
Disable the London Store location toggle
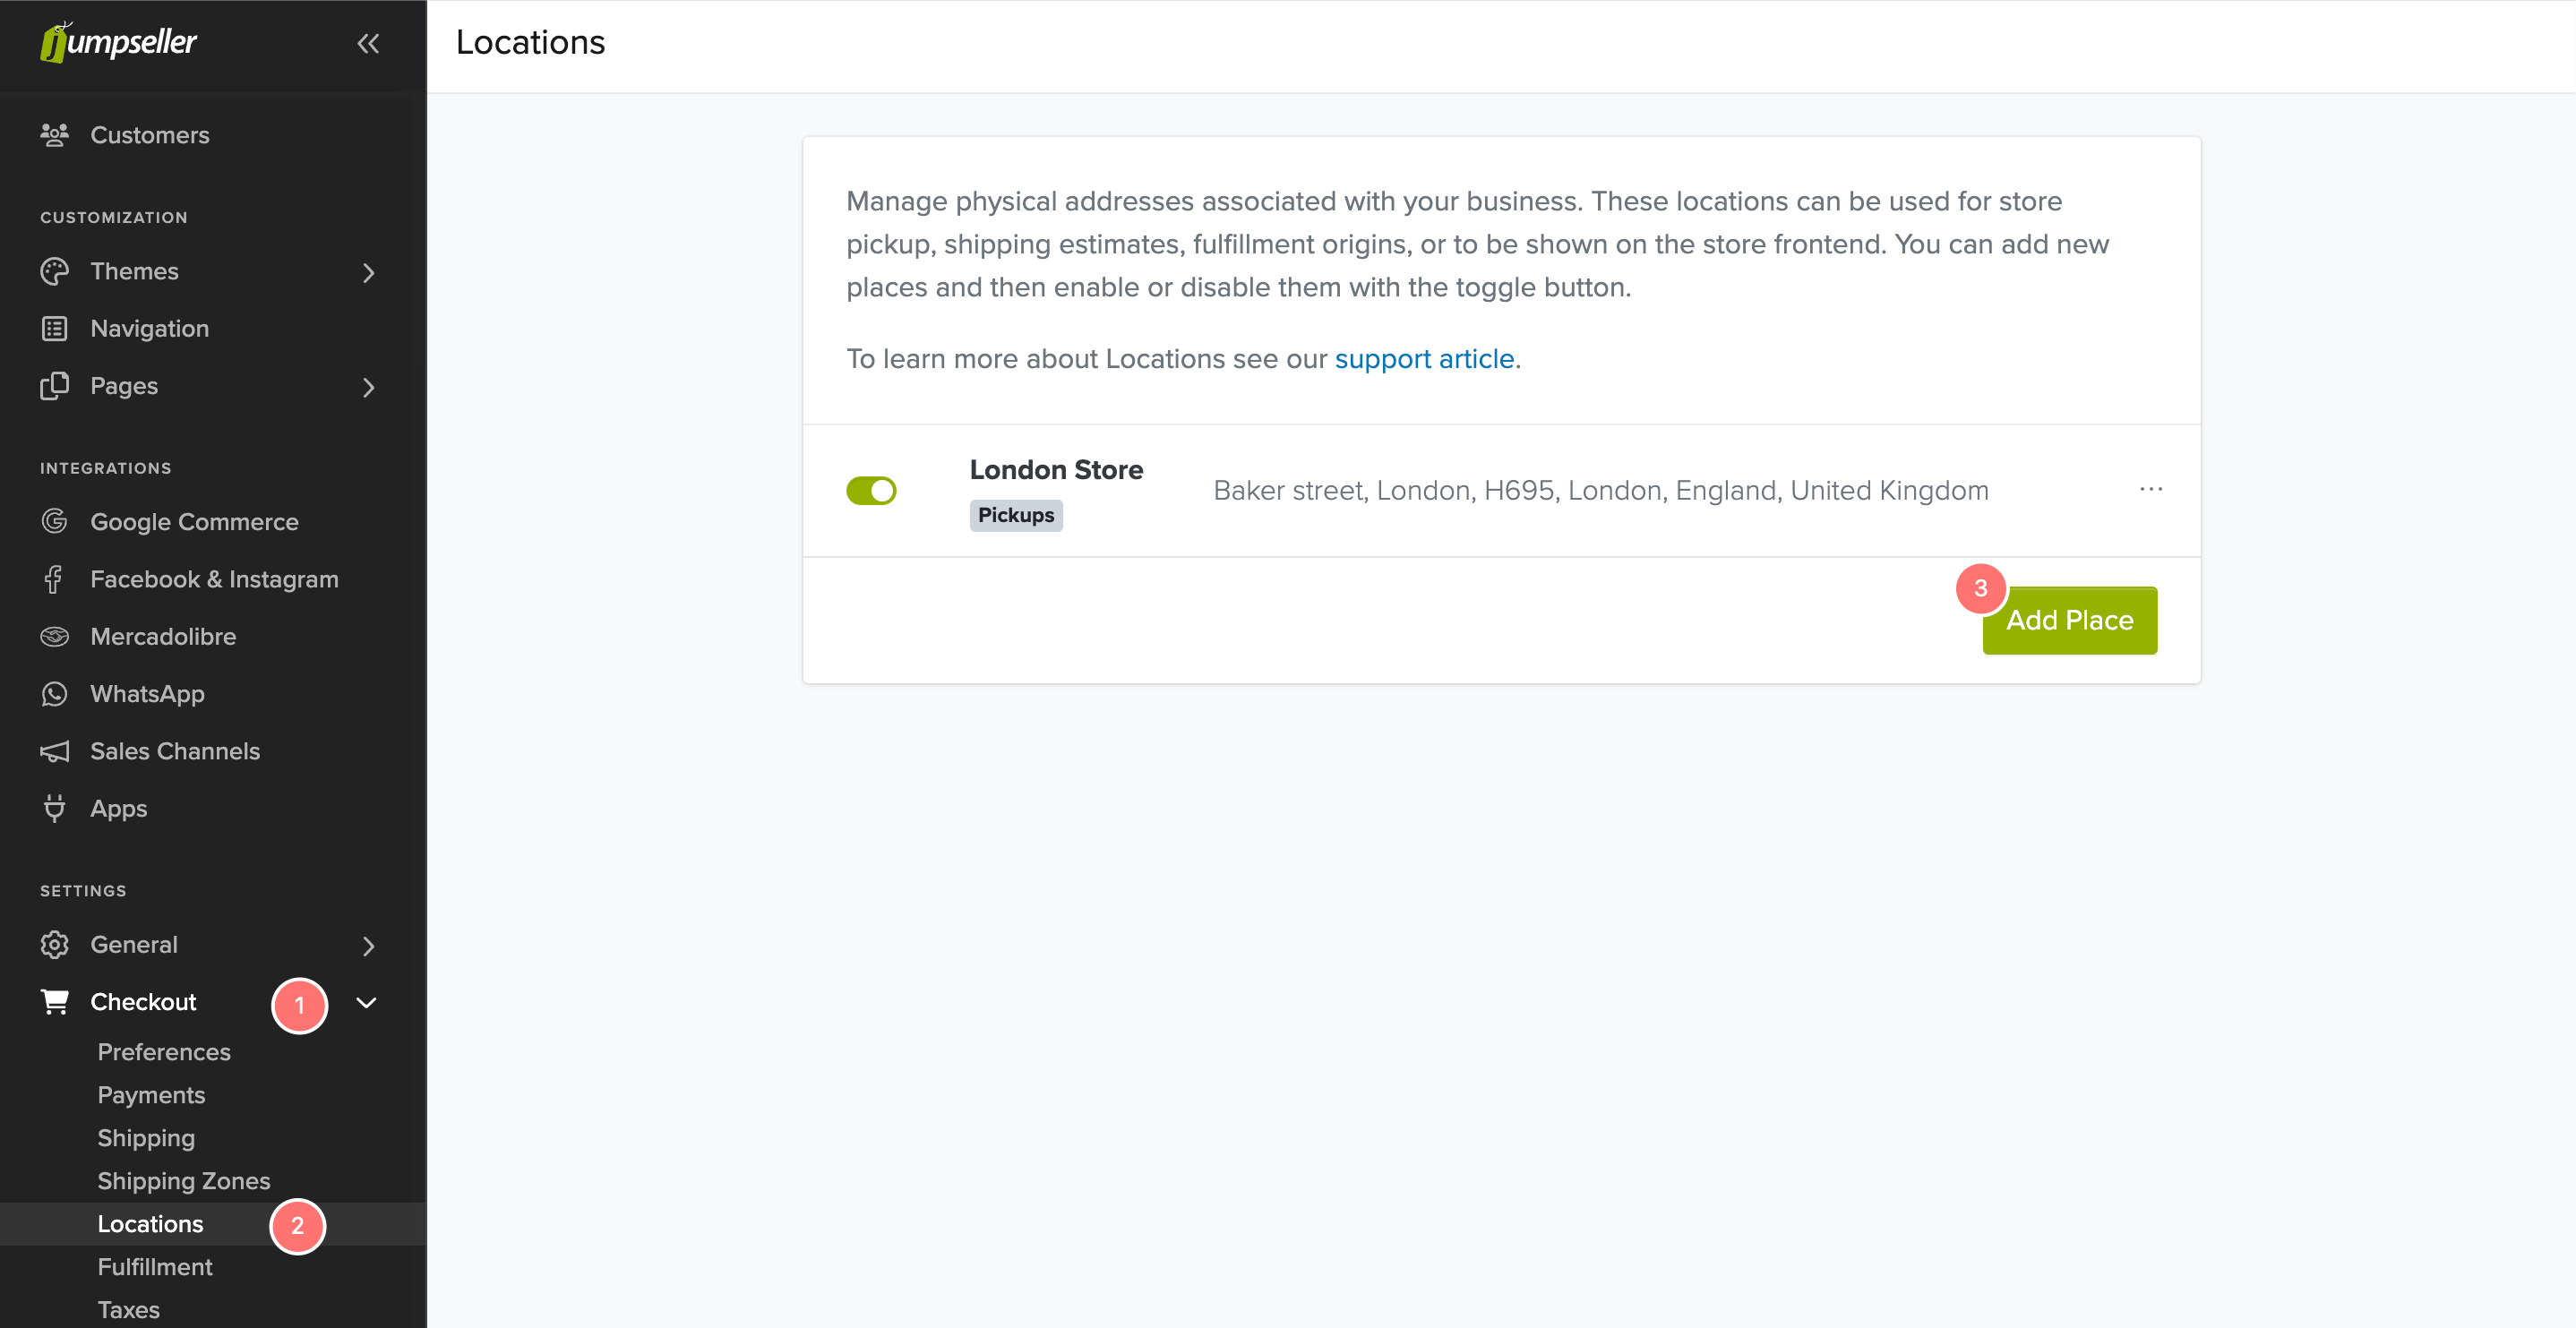click(x=871, y=490)
